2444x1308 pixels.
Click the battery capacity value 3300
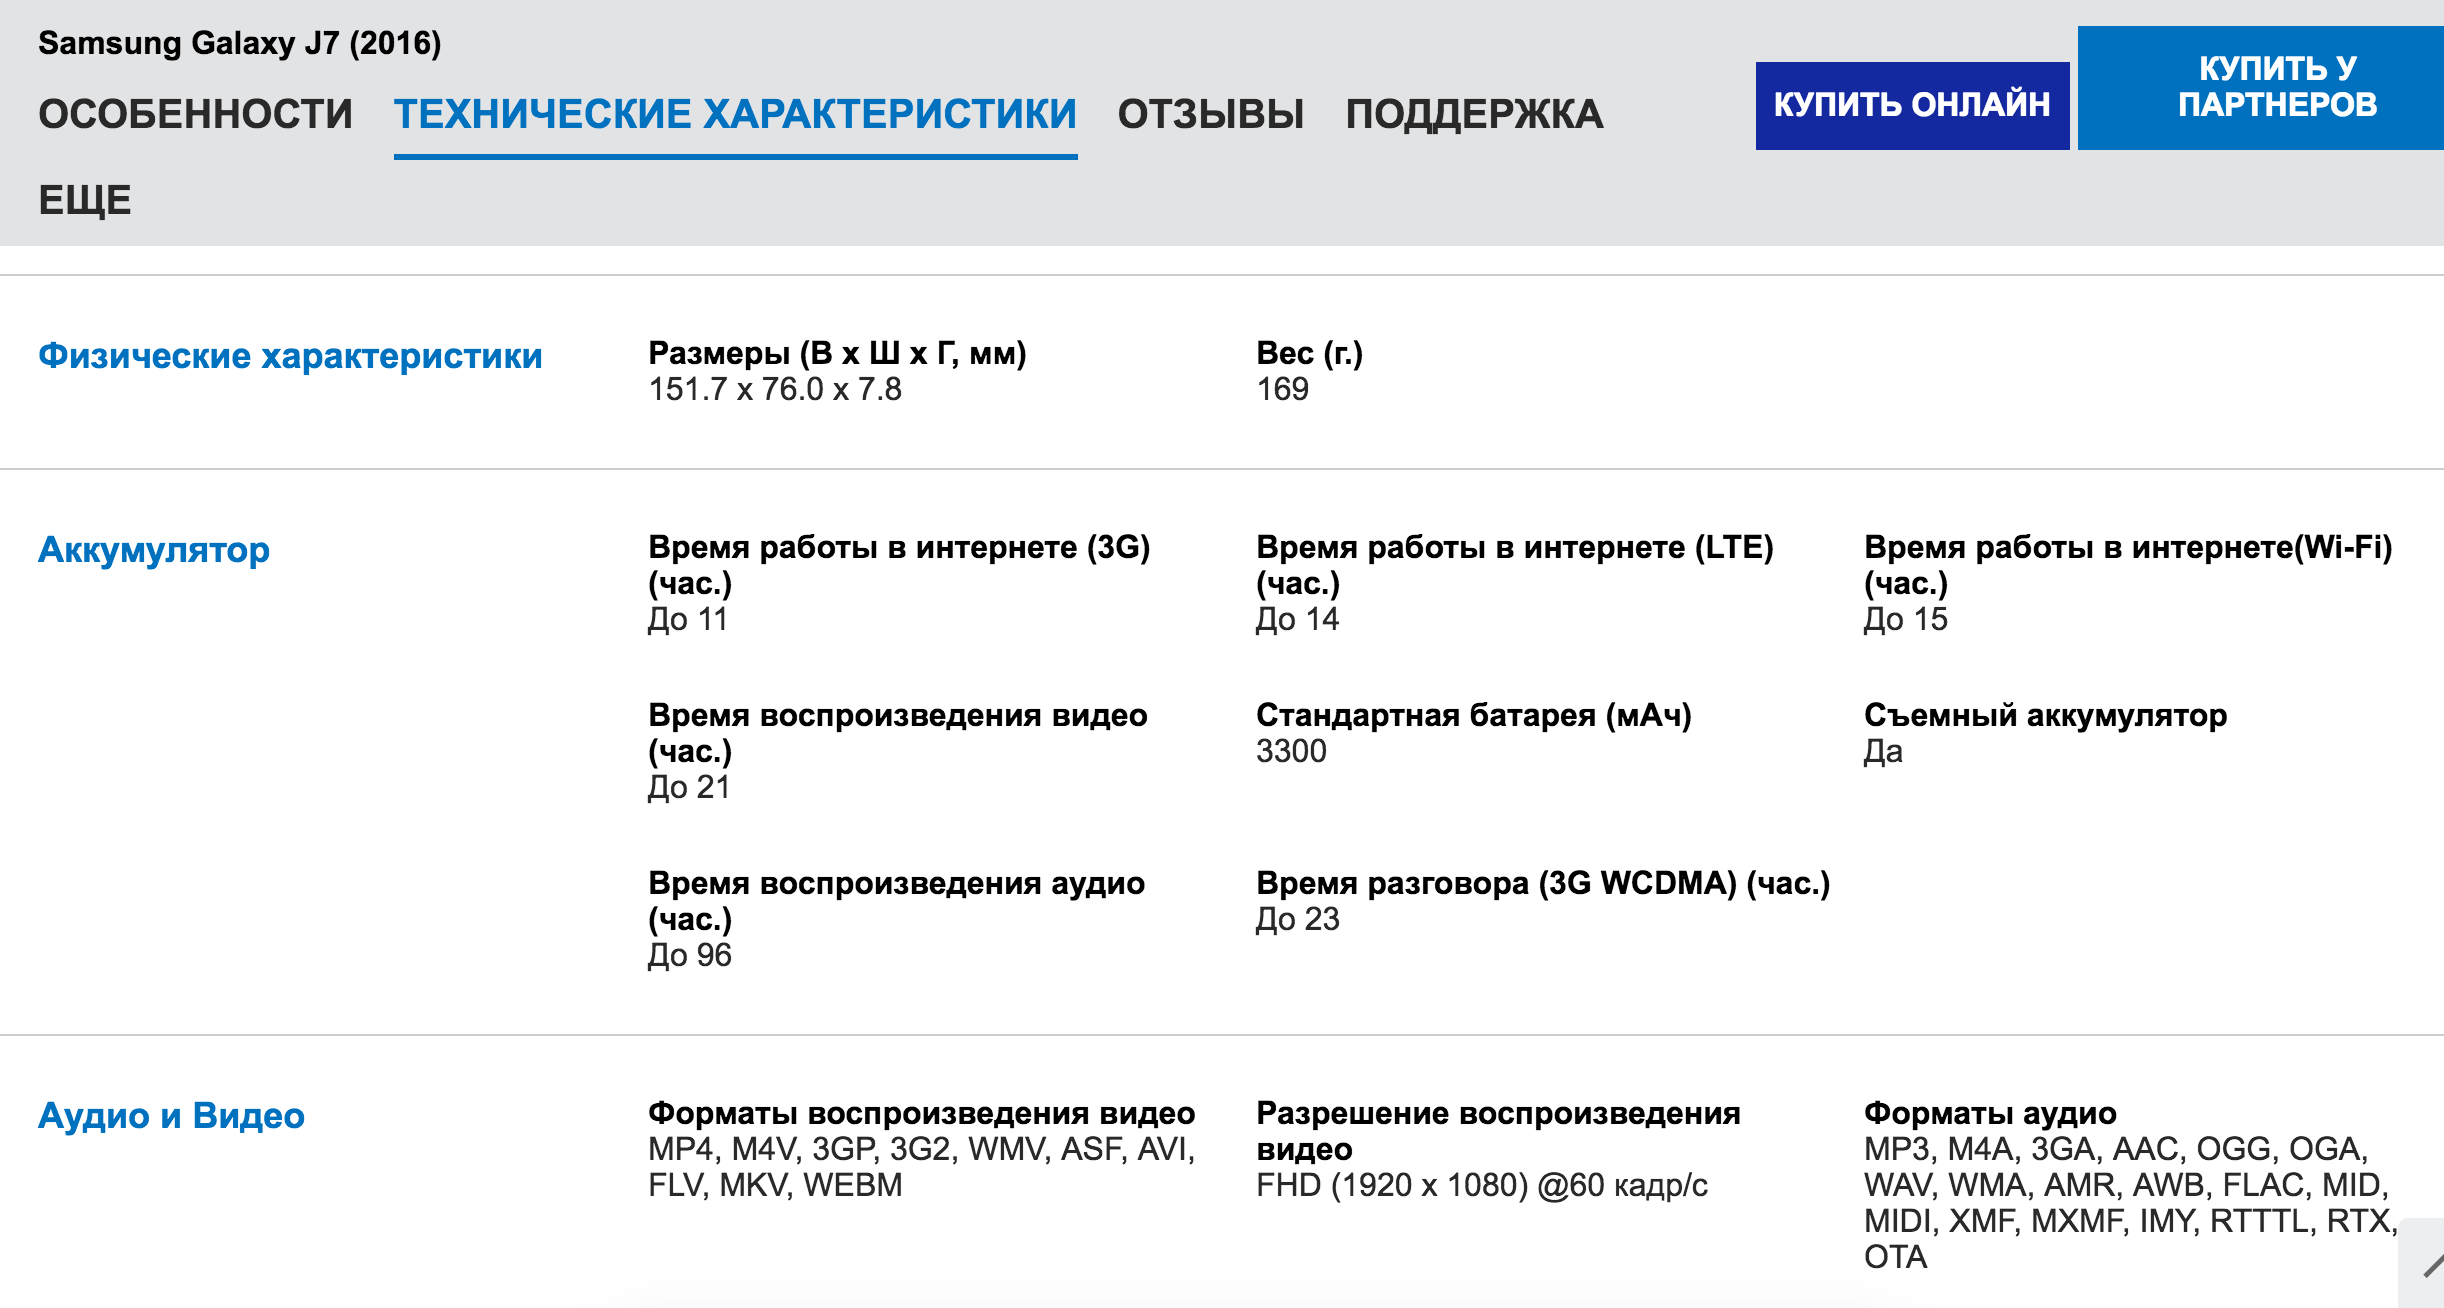[1291, 751]
